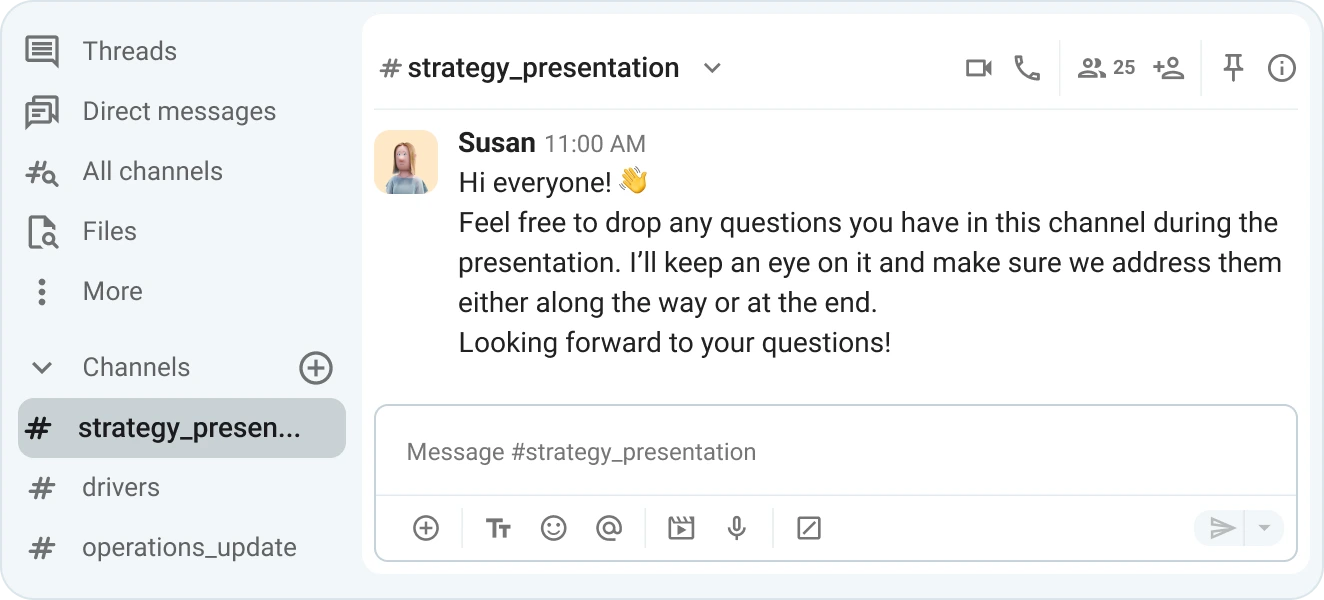Image resolution: width=1324 pixels, height=600 pixels.
Task: Toggle the text formatting toolbar
Action: [498, 528]
